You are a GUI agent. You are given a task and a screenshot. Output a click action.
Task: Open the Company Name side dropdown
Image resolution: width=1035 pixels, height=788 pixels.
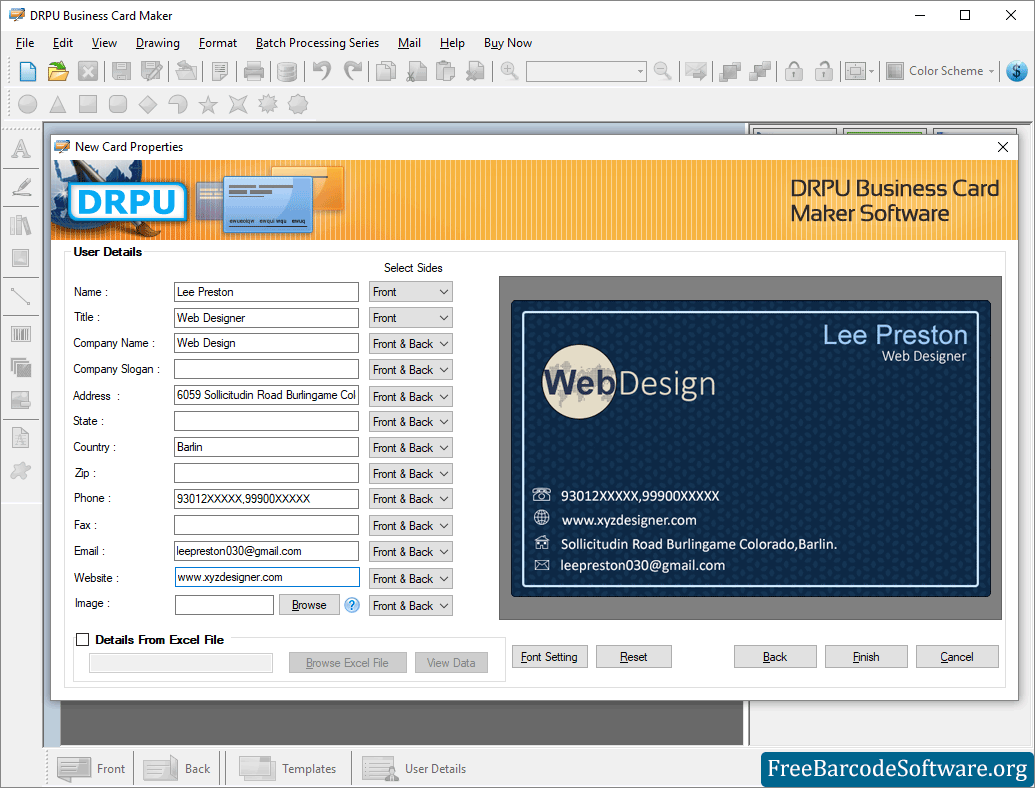(411, 344)
